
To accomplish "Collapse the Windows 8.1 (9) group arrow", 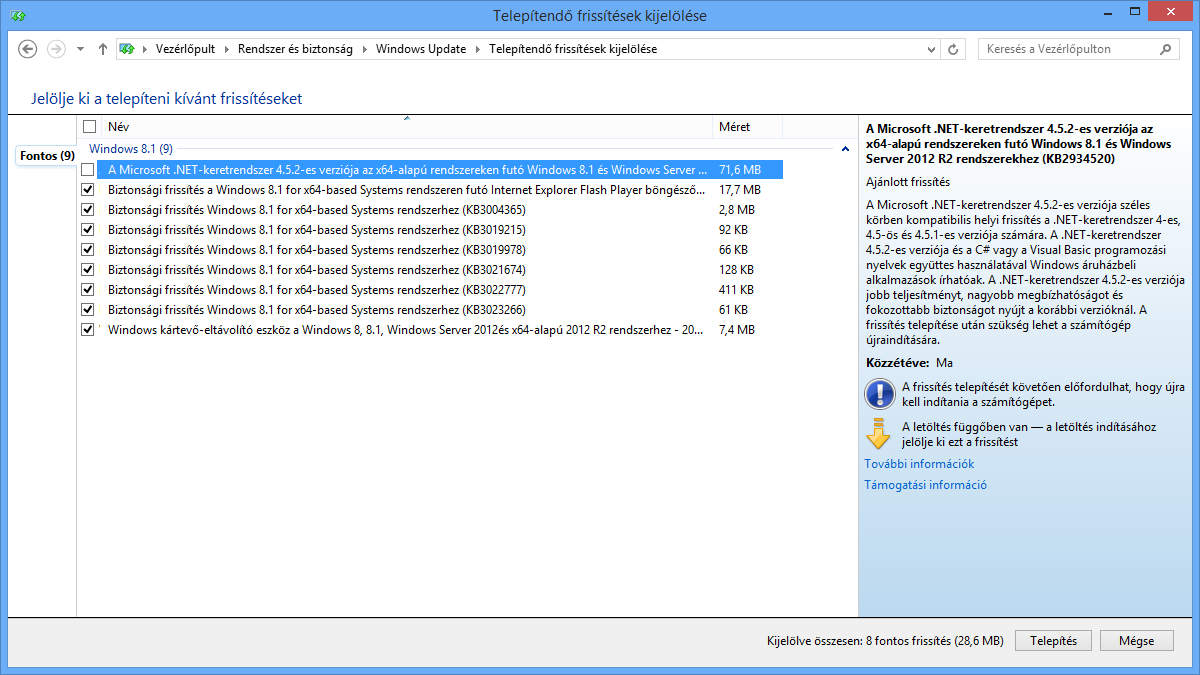I will [844, 149].
